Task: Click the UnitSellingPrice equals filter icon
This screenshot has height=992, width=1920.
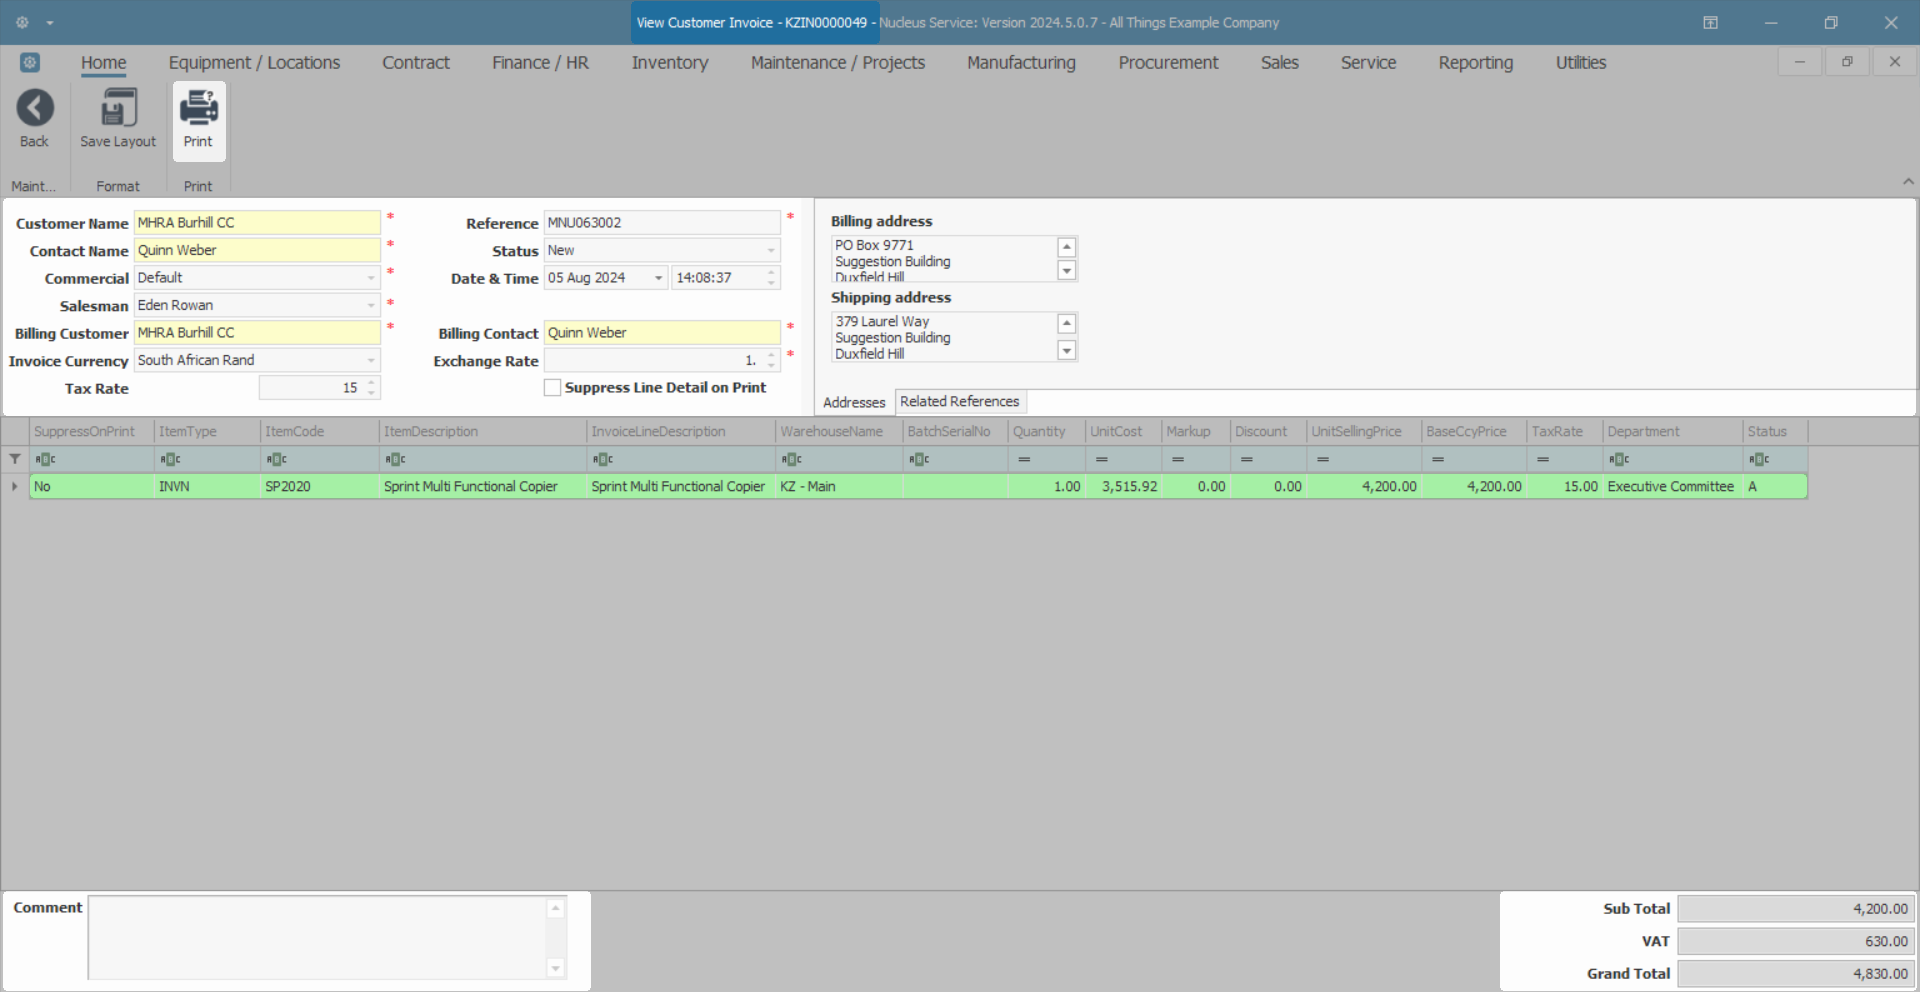Action: (1323, 459)
